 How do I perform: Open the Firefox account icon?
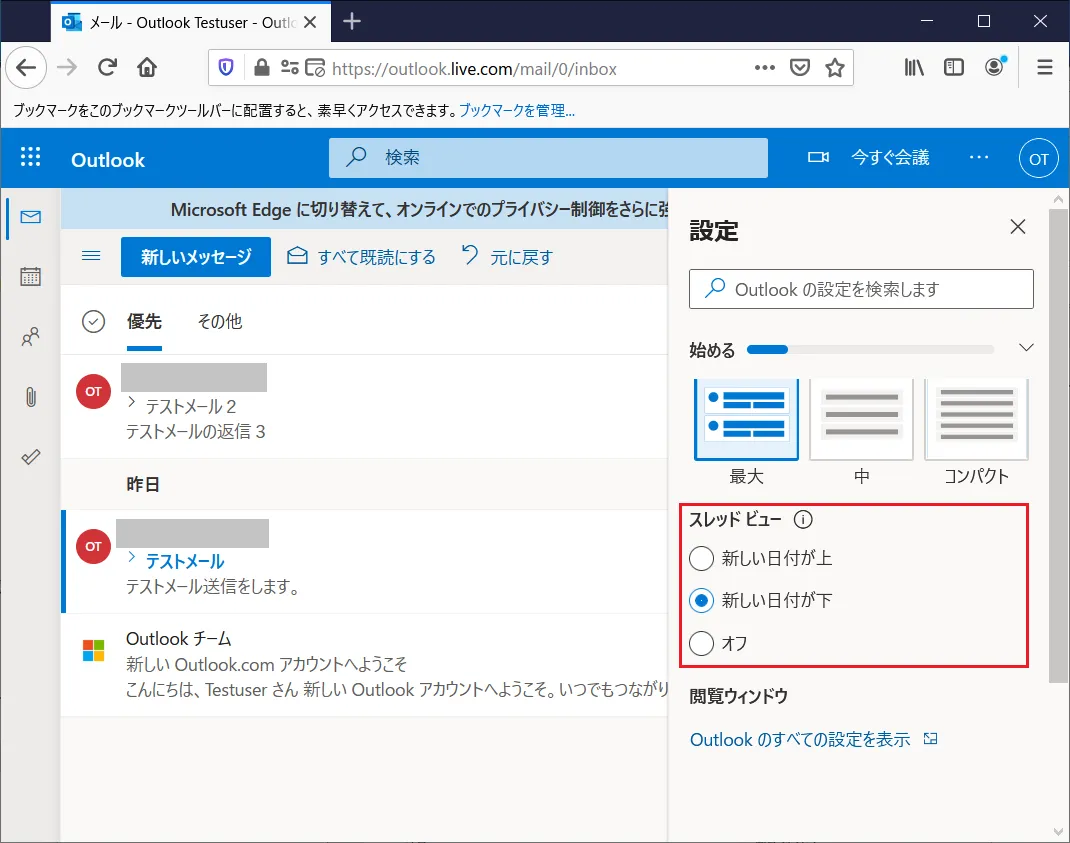click(x=995, y=66)
